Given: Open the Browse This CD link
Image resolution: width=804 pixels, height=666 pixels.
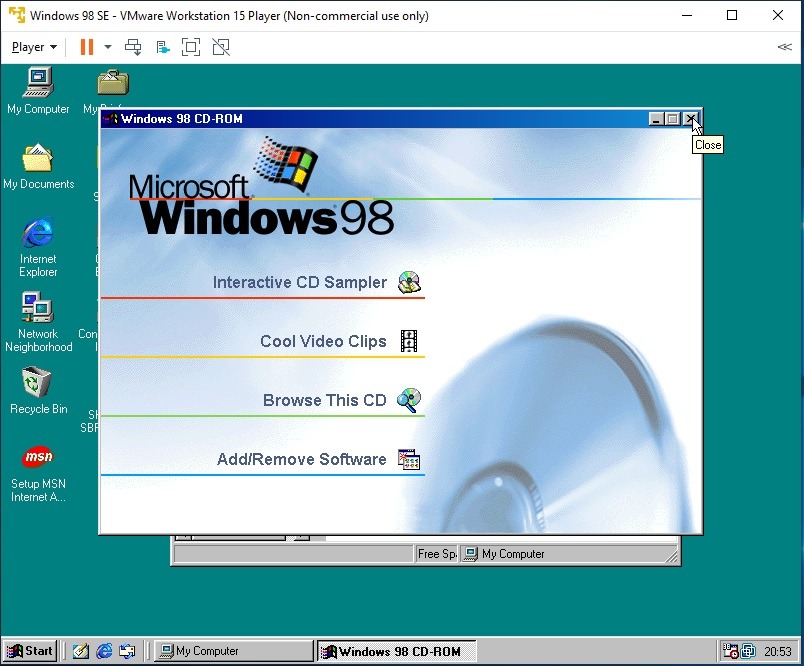Looking at the screenshot, I should click(x=325, y=400).
